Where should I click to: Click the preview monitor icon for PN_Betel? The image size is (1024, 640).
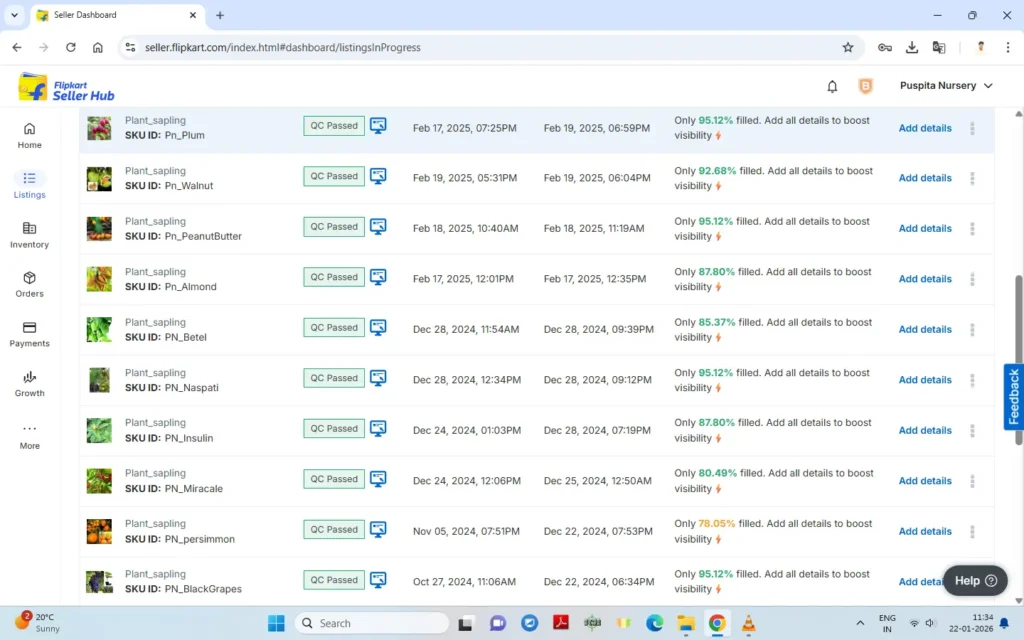(x=378, y=328)
